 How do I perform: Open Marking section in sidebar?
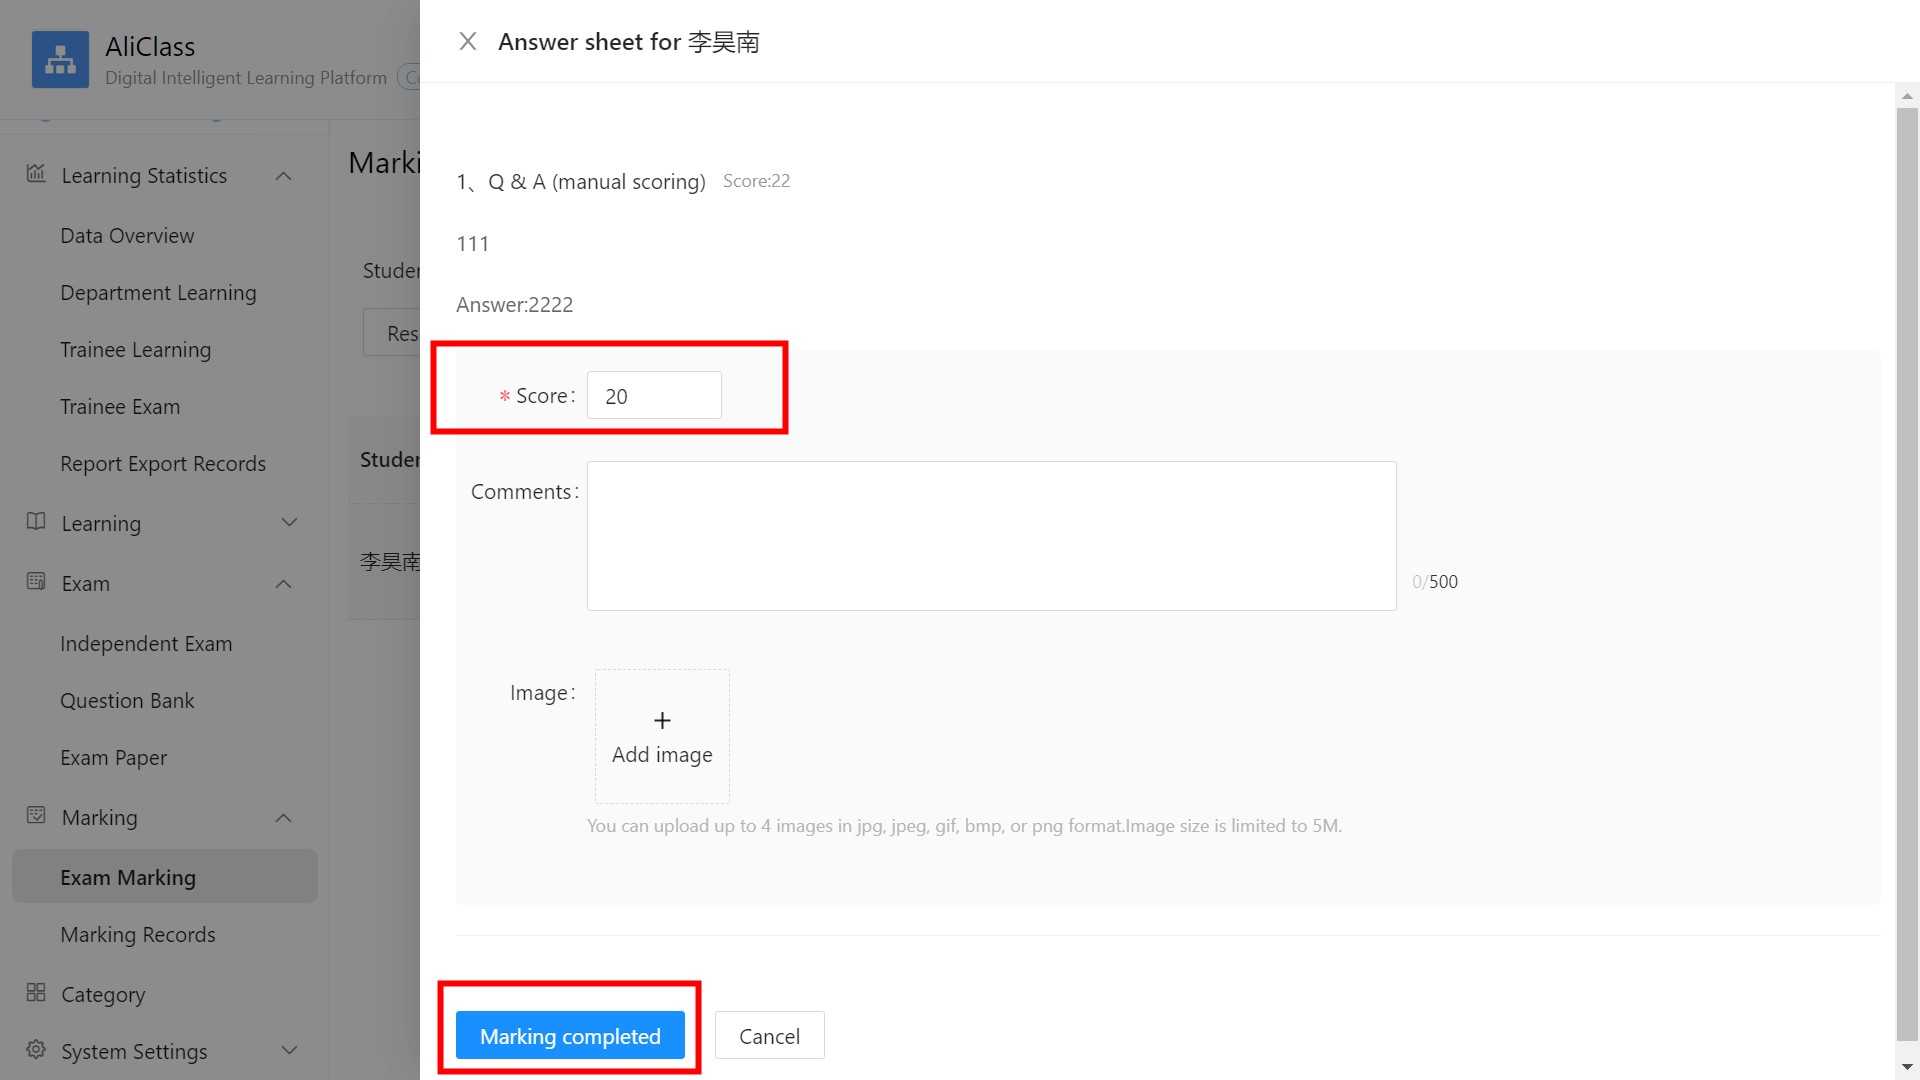click(x=98, y=816)
